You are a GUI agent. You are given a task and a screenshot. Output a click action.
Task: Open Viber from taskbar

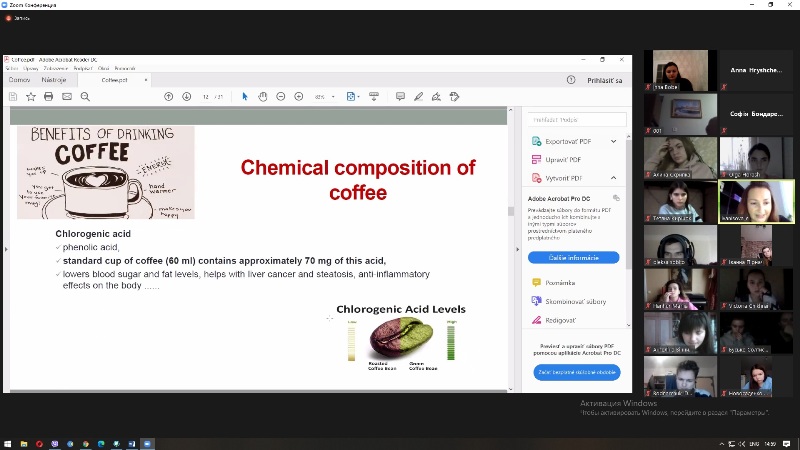pos(55,444)
